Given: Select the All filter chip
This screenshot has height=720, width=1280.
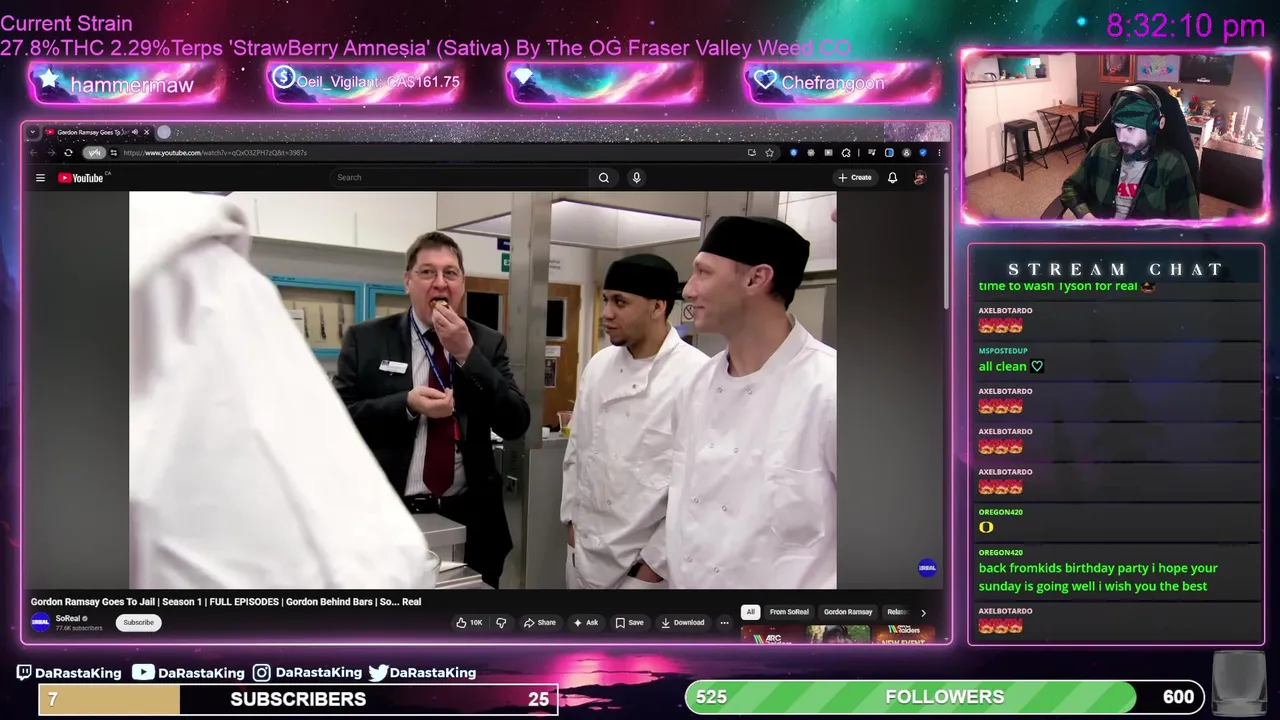Looking at the screenshot, I should click(750, 612).
